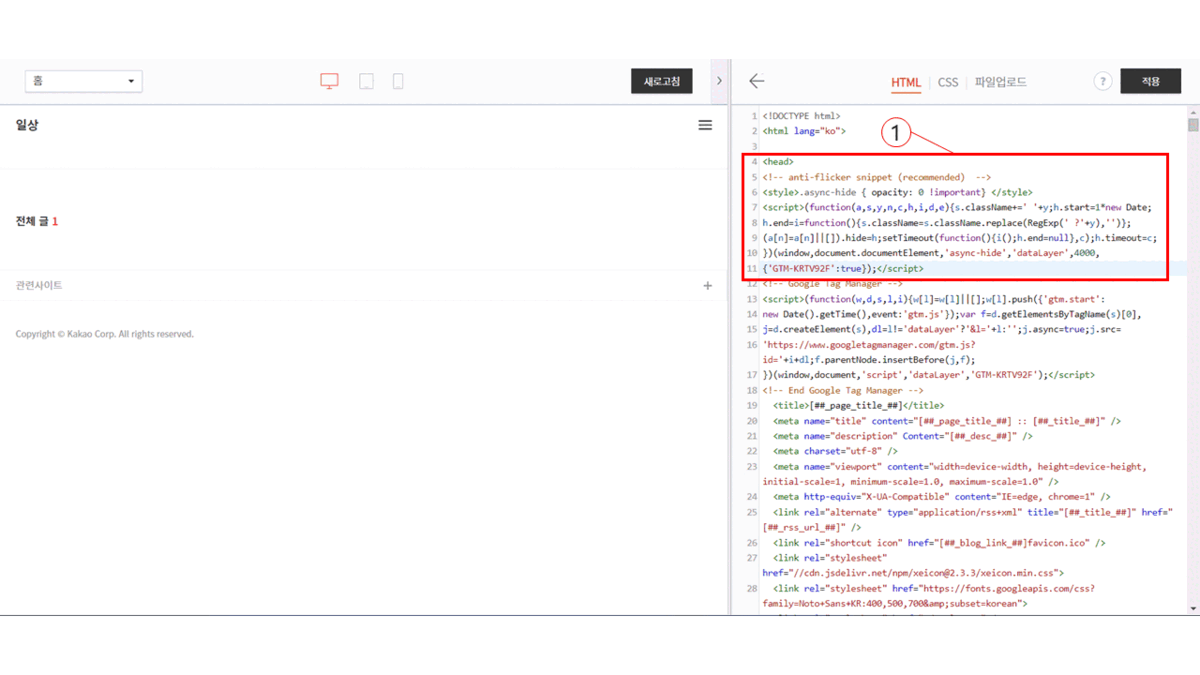This screenshot has width=1200, height=675.
Task: Go back using the left arrow icon
Action: pyautogui.click(x=757, y=81)
